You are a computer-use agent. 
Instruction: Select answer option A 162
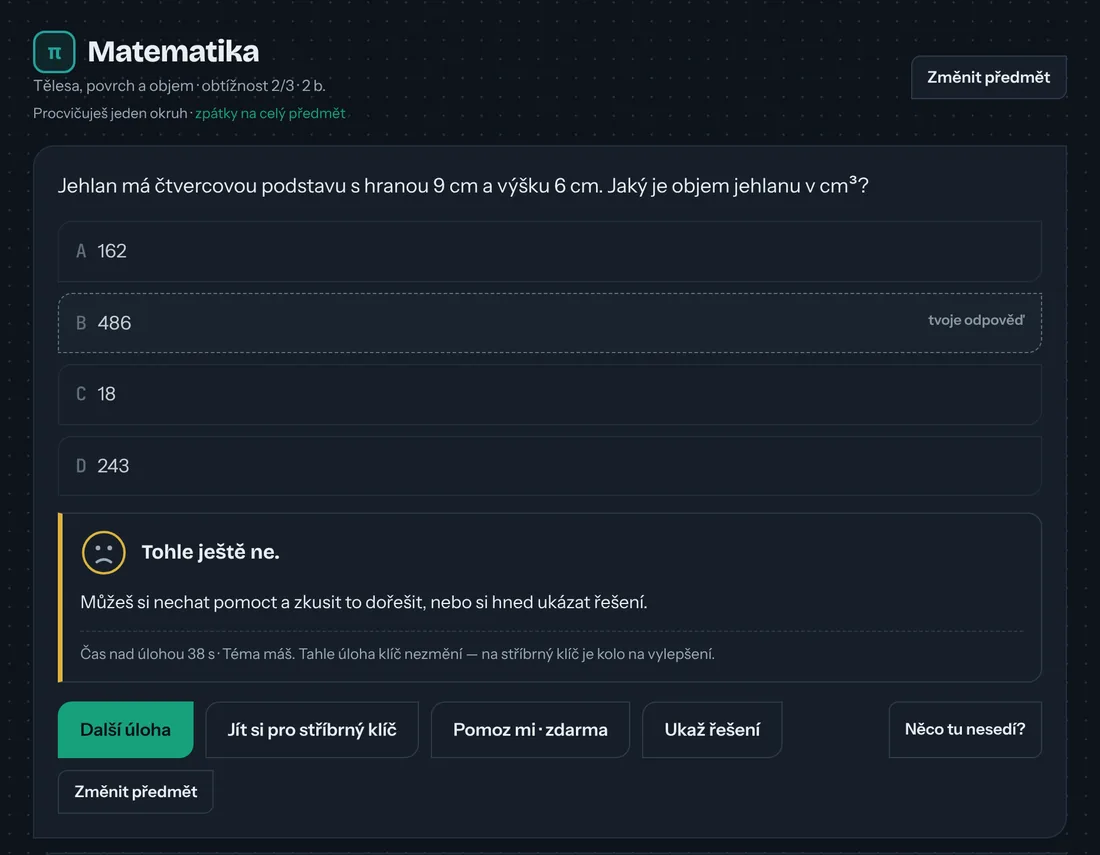pyautogui.click(x=549, y=251)
